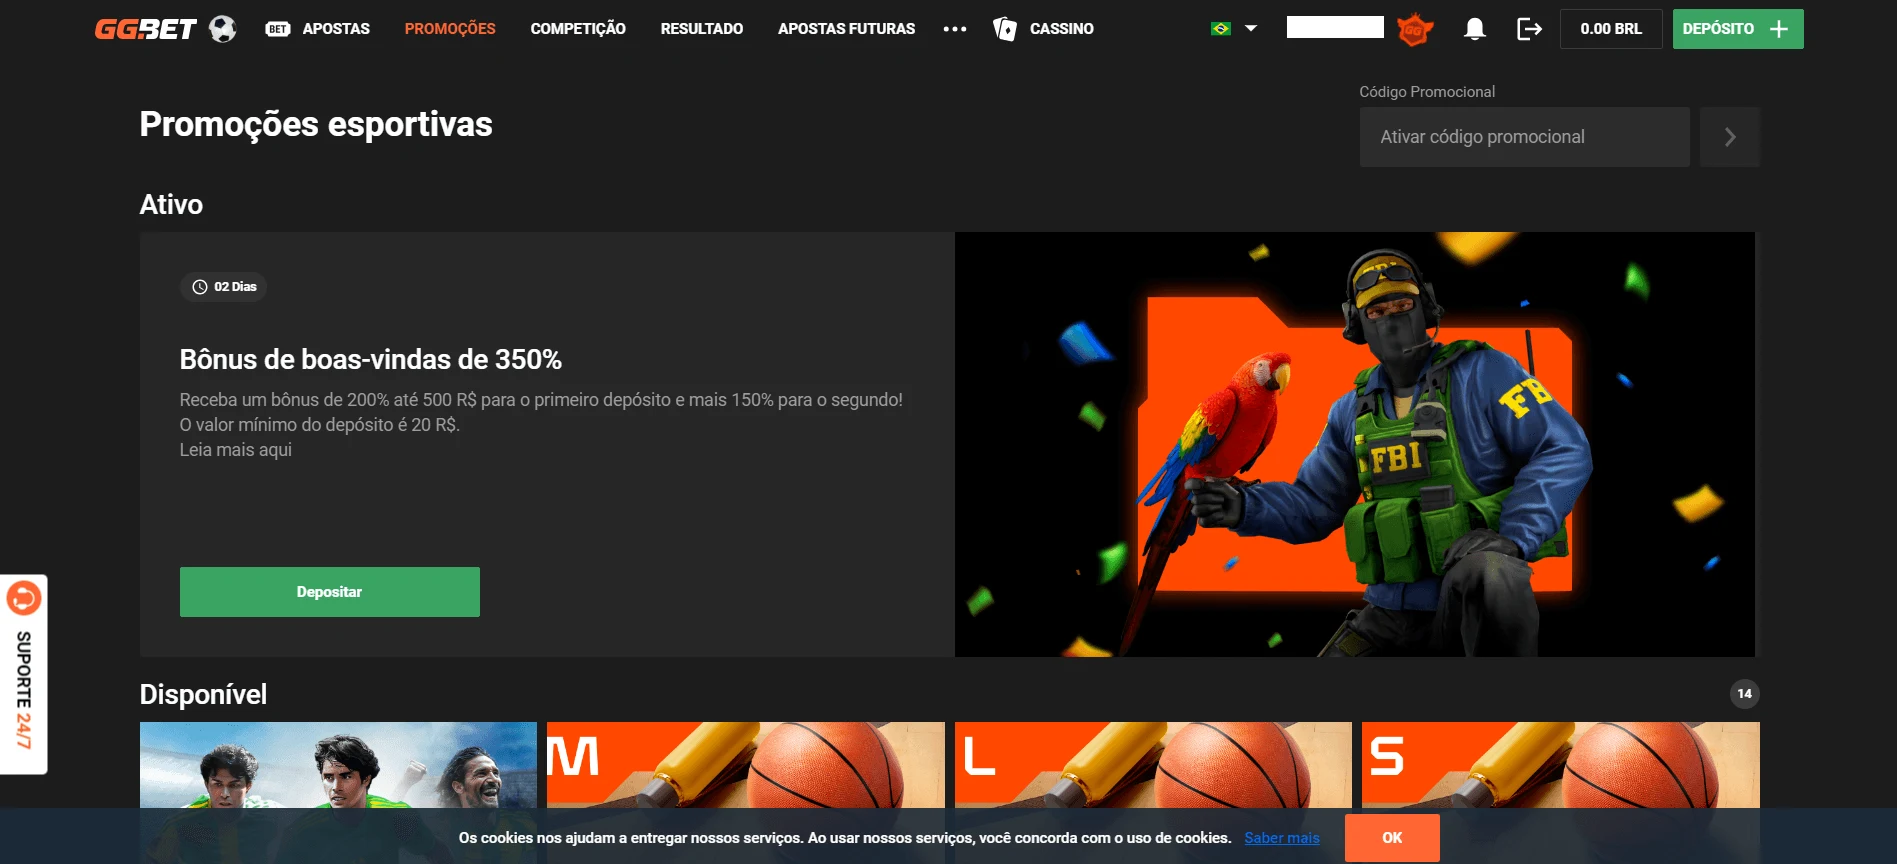Expand the three-dots more menu

(955, 29)
